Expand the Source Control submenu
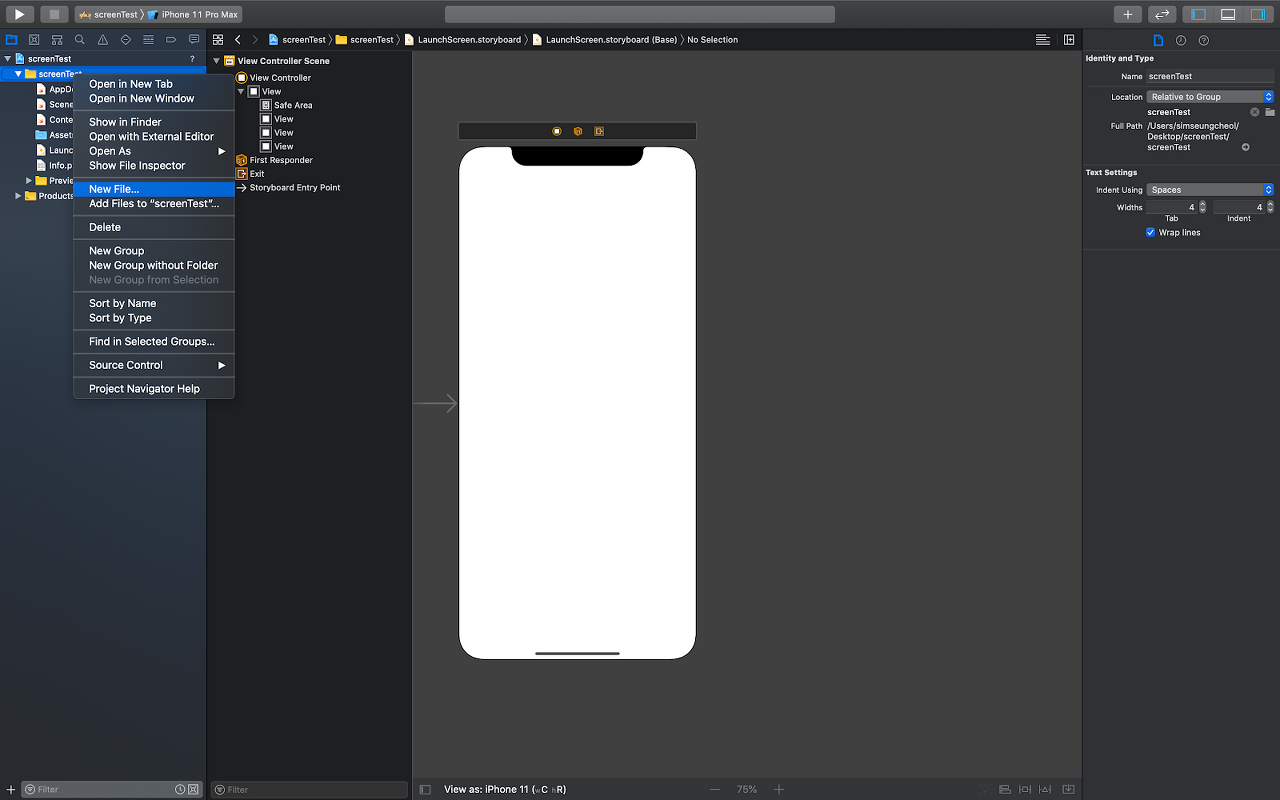This screenshot has width=1280, height=800. pos(154,365)
